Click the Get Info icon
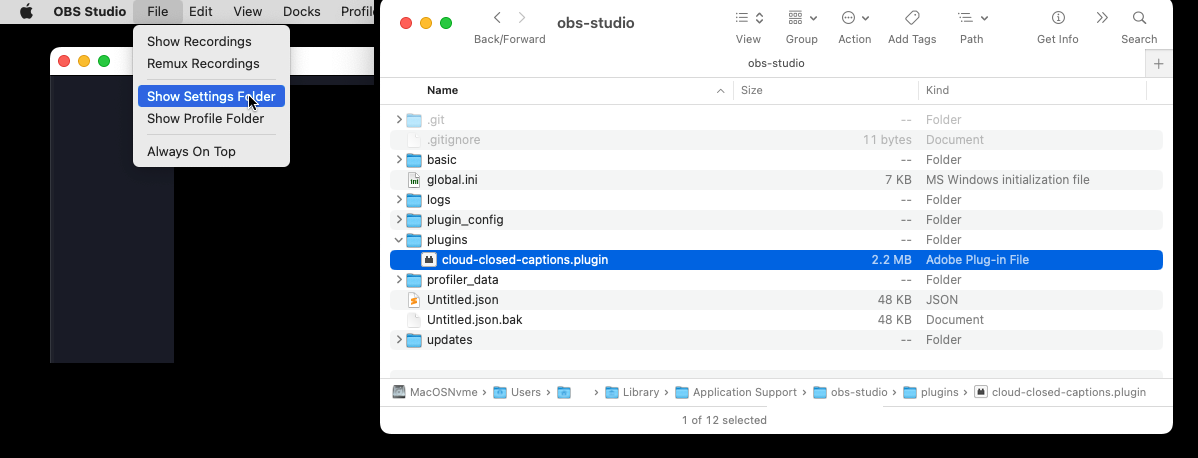Screen dimensions: 1198x458 point(1058,18)
